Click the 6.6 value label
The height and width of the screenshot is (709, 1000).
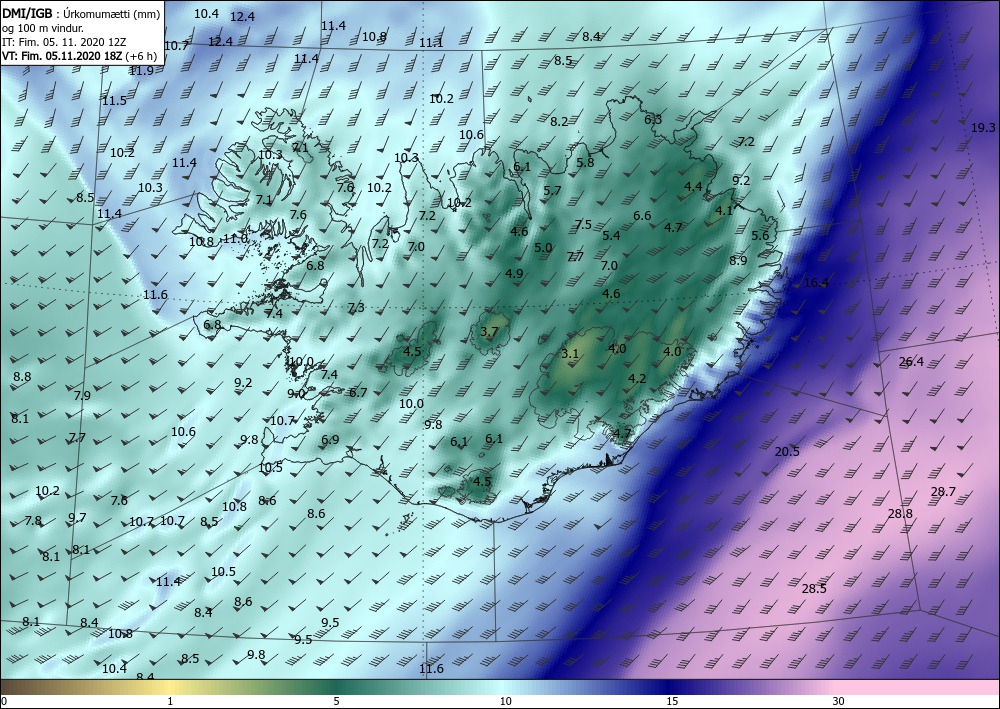point(642,216)
